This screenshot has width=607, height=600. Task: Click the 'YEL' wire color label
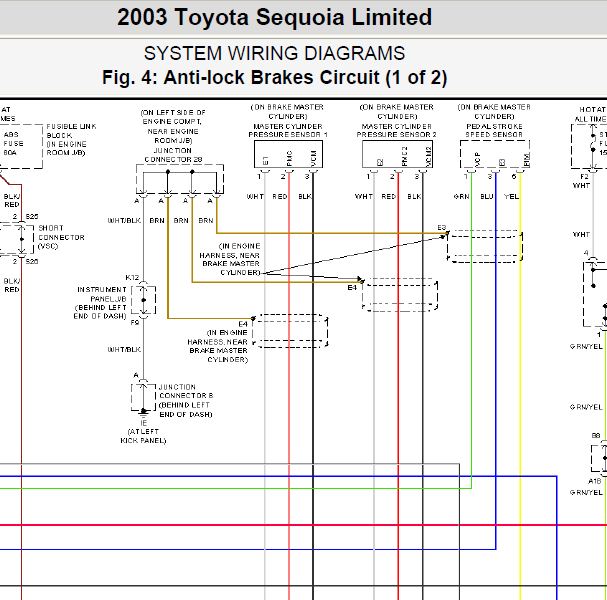(511, 197)
